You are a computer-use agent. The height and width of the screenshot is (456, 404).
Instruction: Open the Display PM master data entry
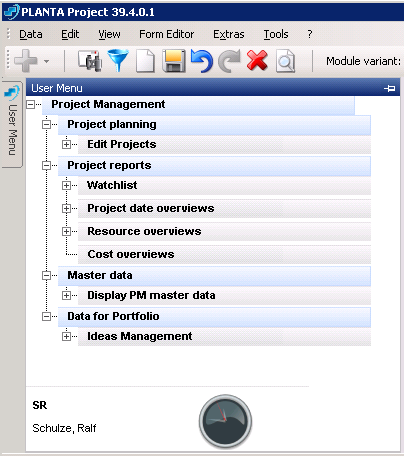[x=224, y=296]
